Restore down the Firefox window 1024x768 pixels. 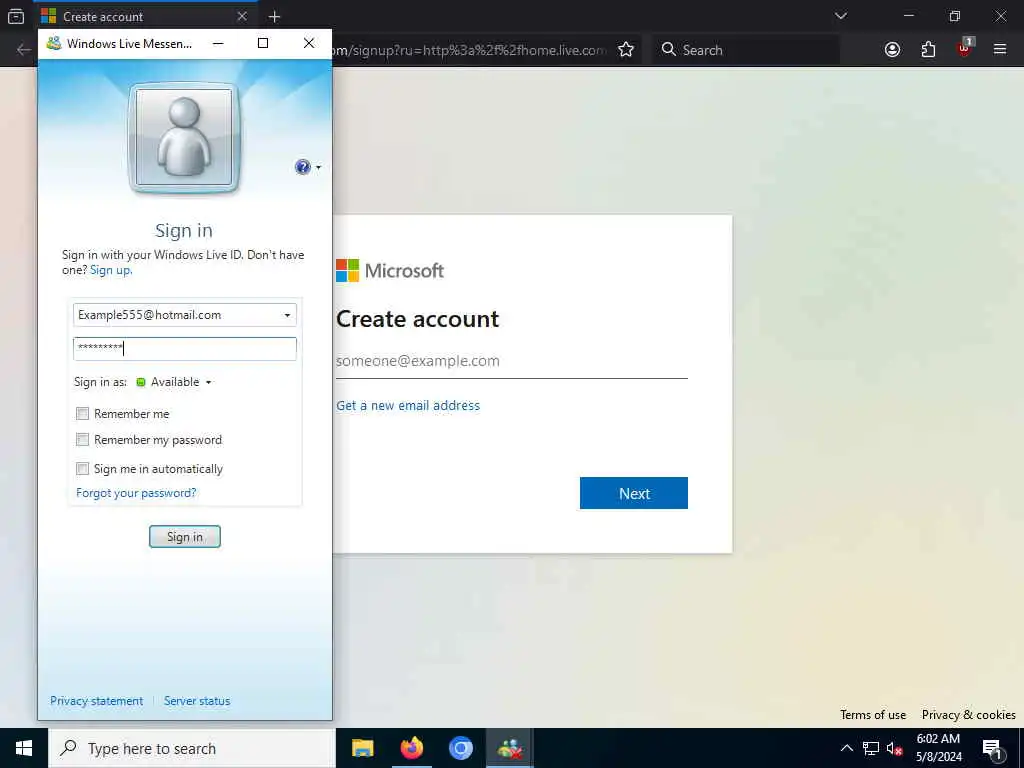coord(955,16)
